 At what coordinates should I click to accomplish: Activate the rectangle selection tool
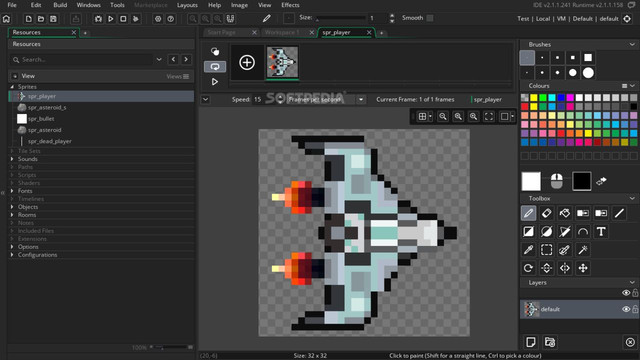coord(547,250)
